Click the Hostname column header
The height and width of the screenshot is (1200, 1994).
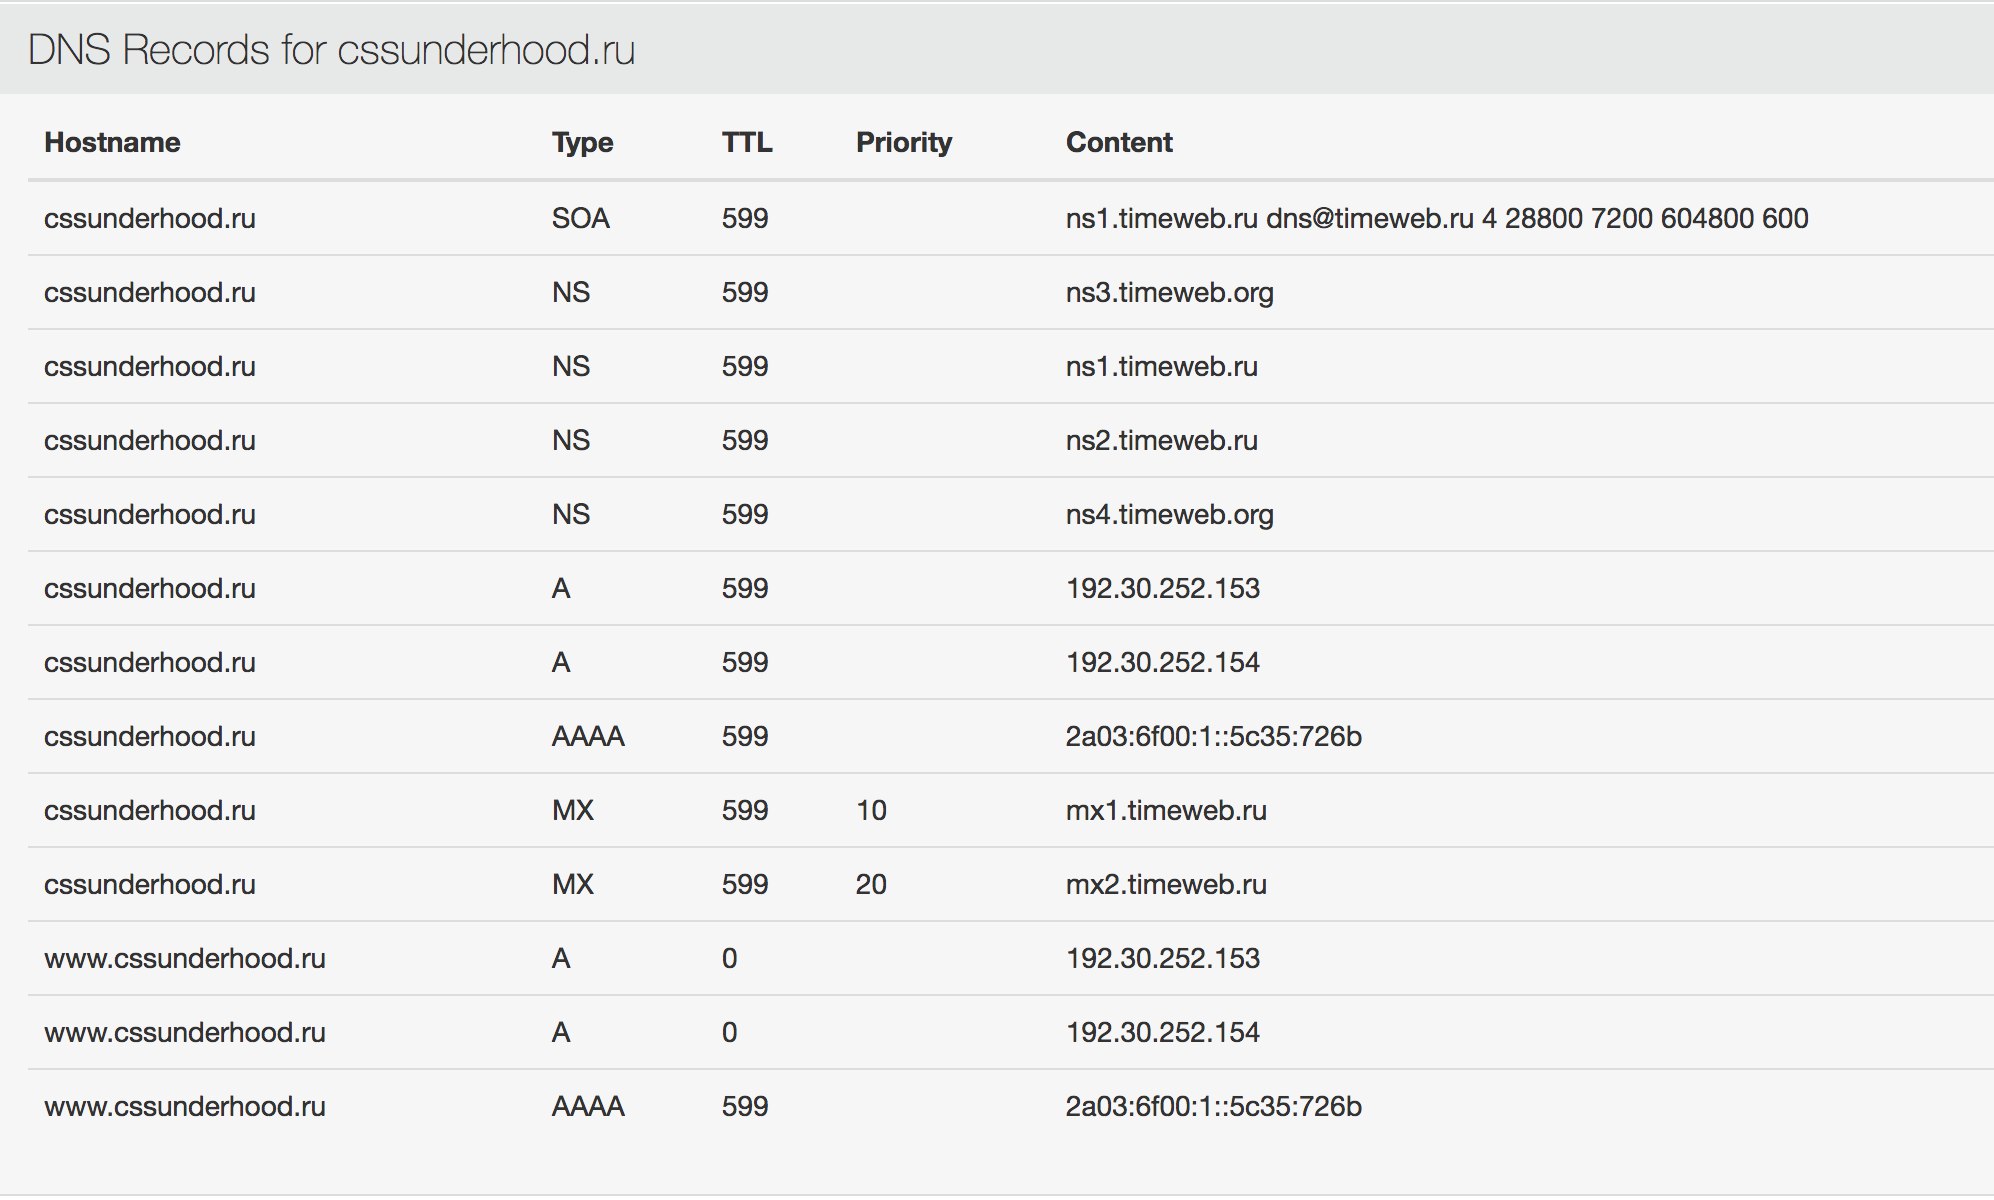(112, 142)
